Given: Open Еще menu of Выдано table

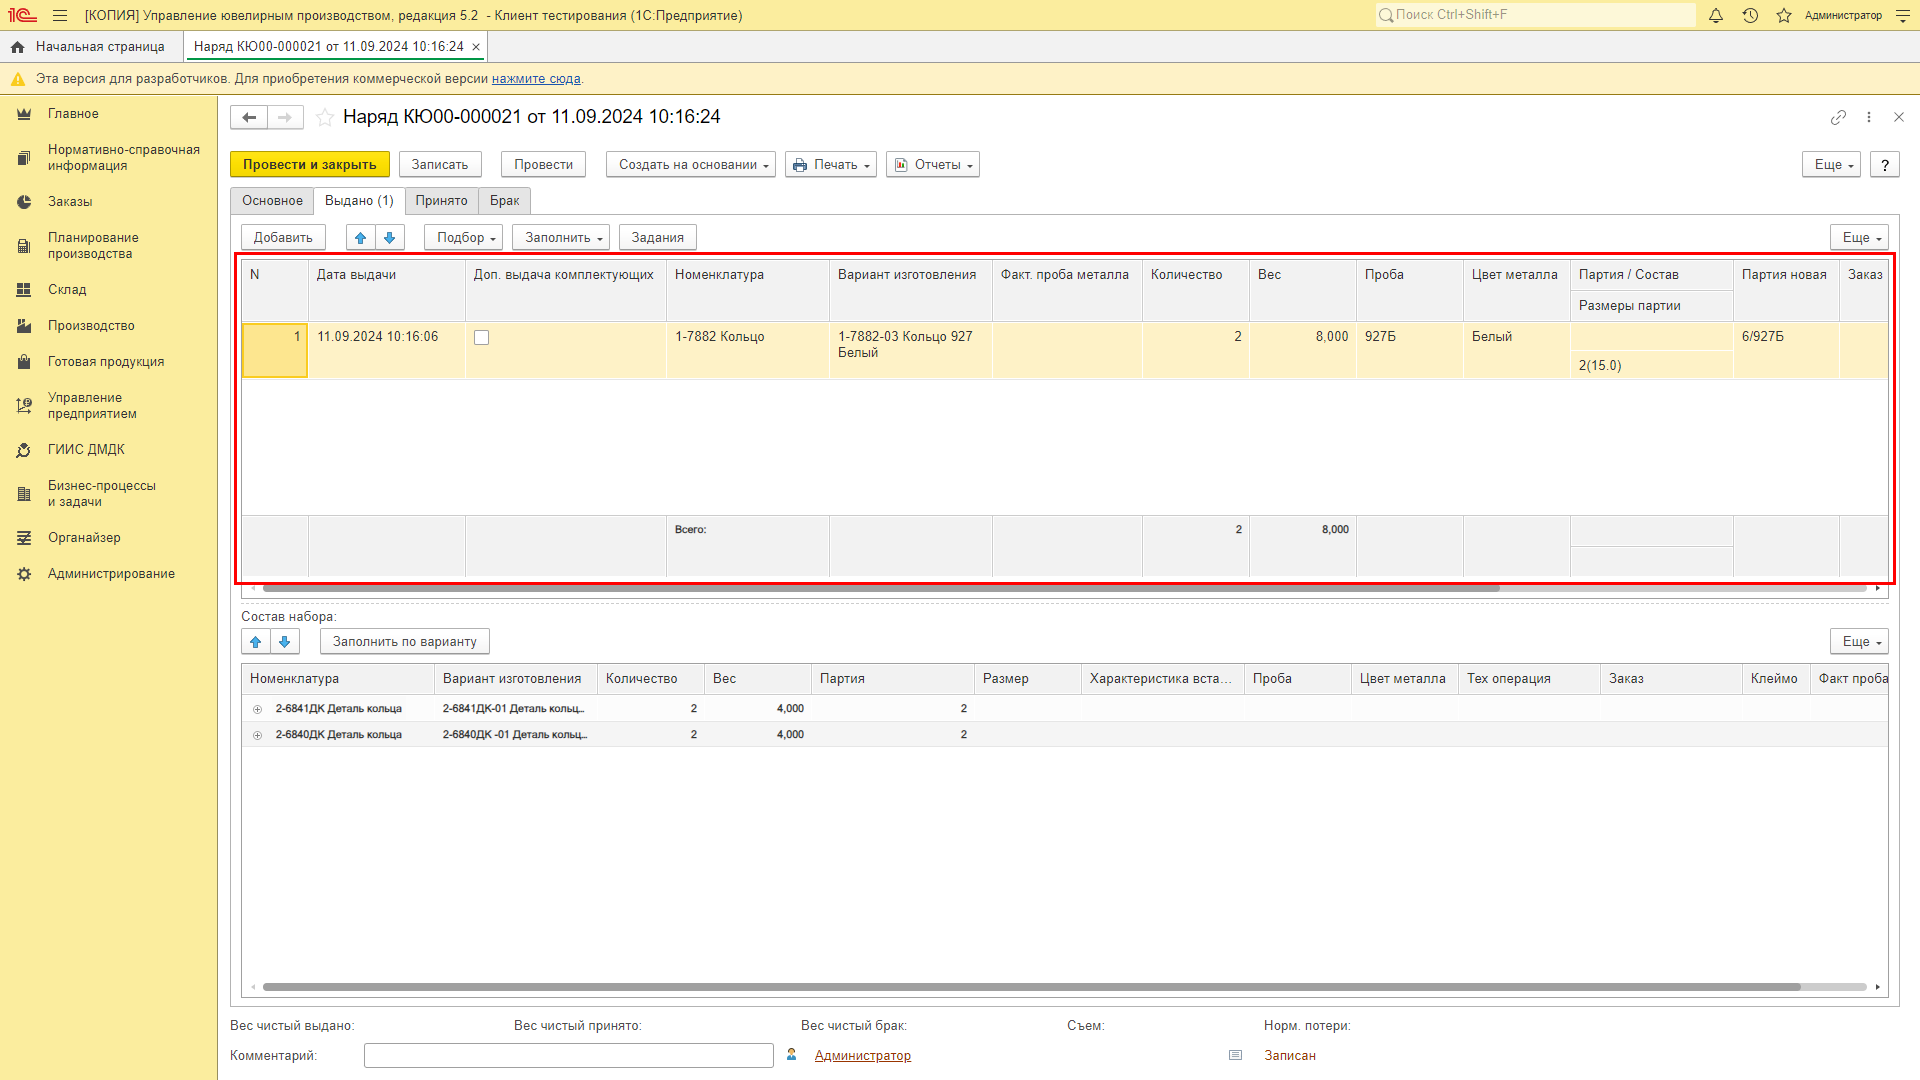Looking at the screenshot, I should pyautogui.click(x=1860, y=238).
